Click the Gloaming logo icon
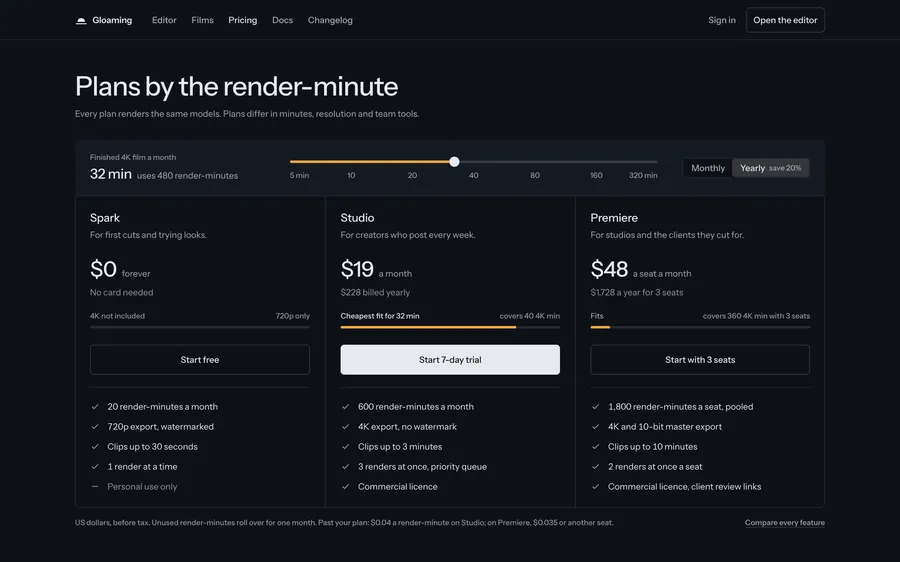 81,21
